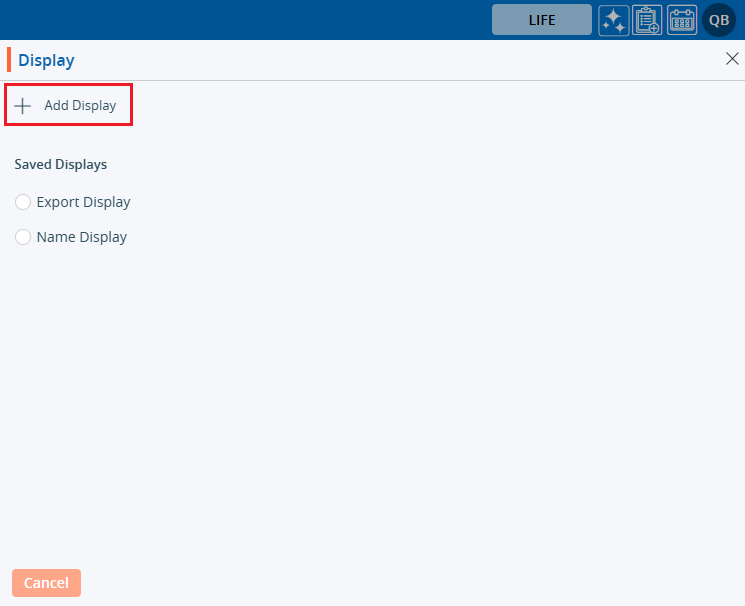
Task: Click the Display panel title
Action: click(46, 60)
